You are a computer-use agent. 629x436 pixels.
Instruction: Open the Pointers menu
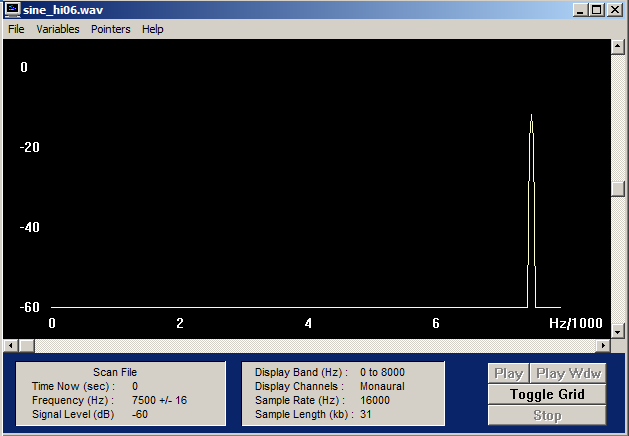111,29
